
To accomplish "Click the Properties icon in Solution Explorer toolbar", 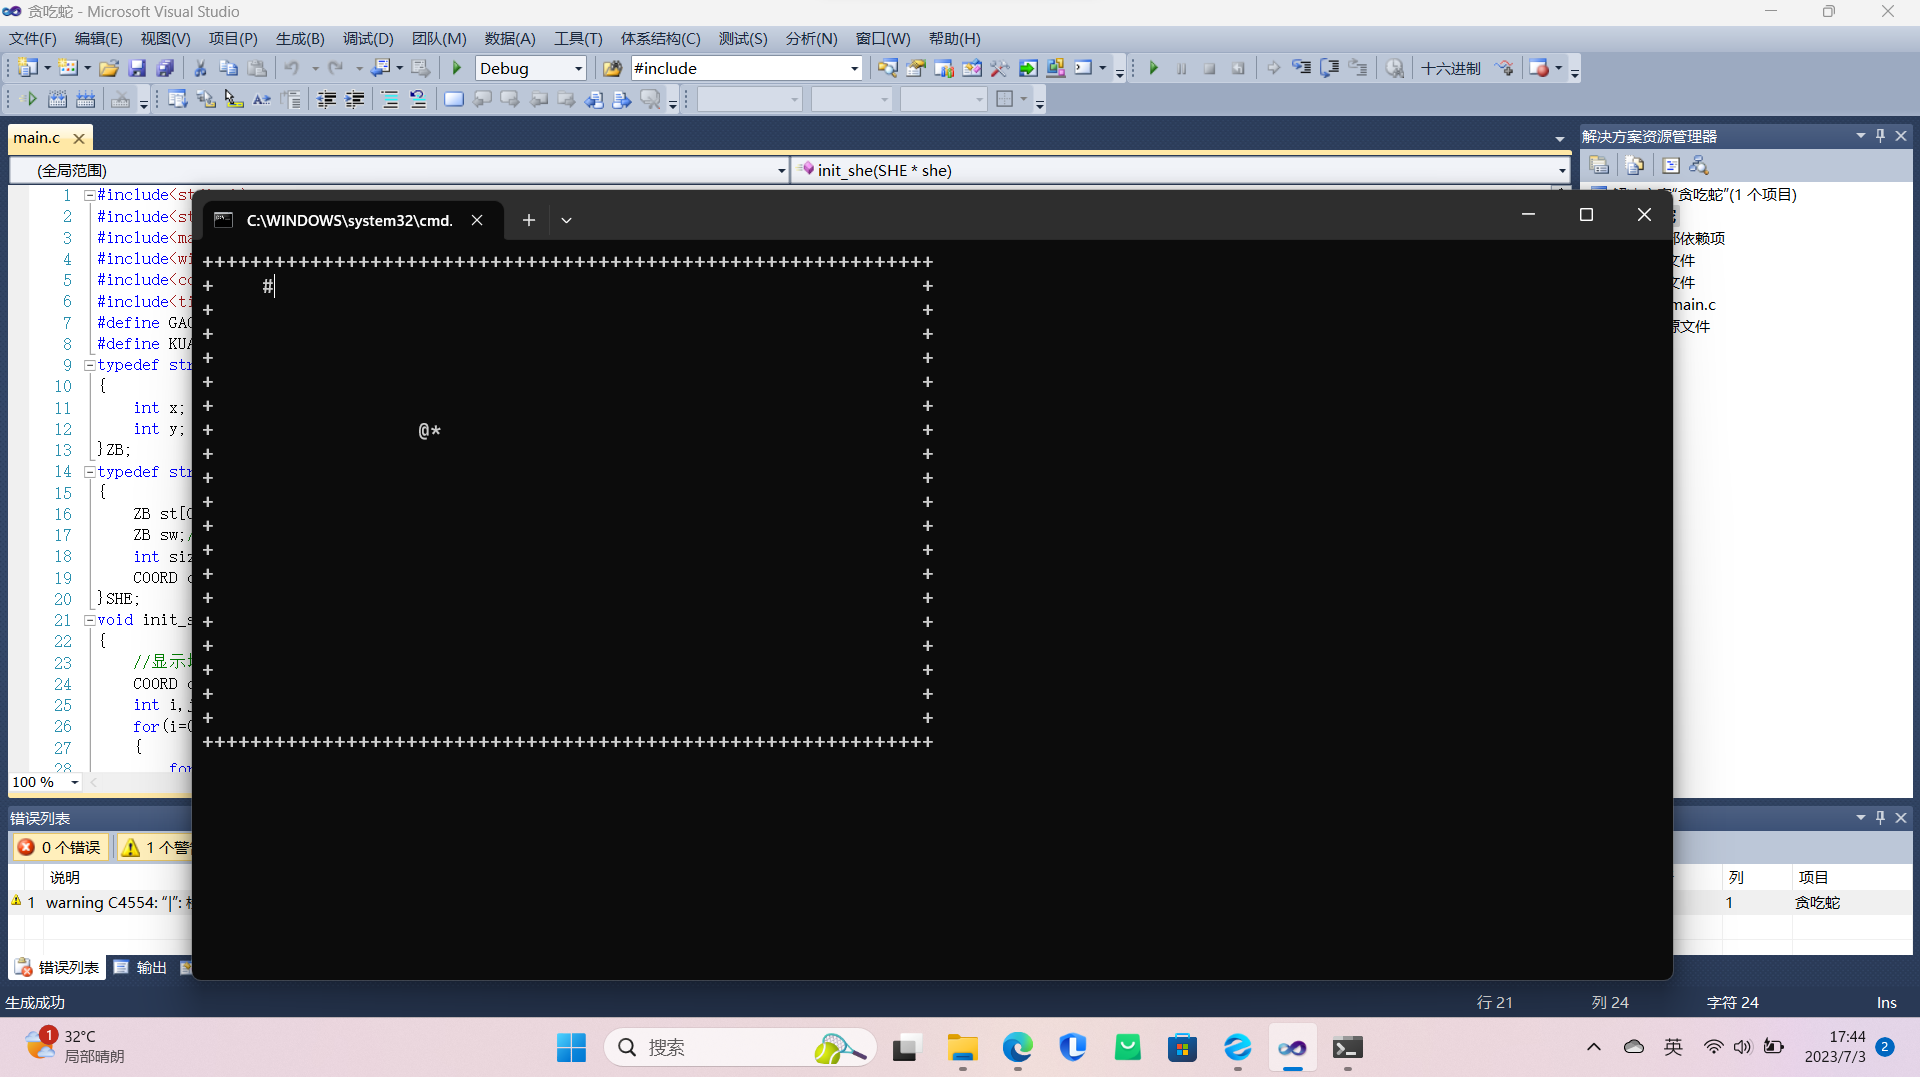I will click(x=1599, y=165).
